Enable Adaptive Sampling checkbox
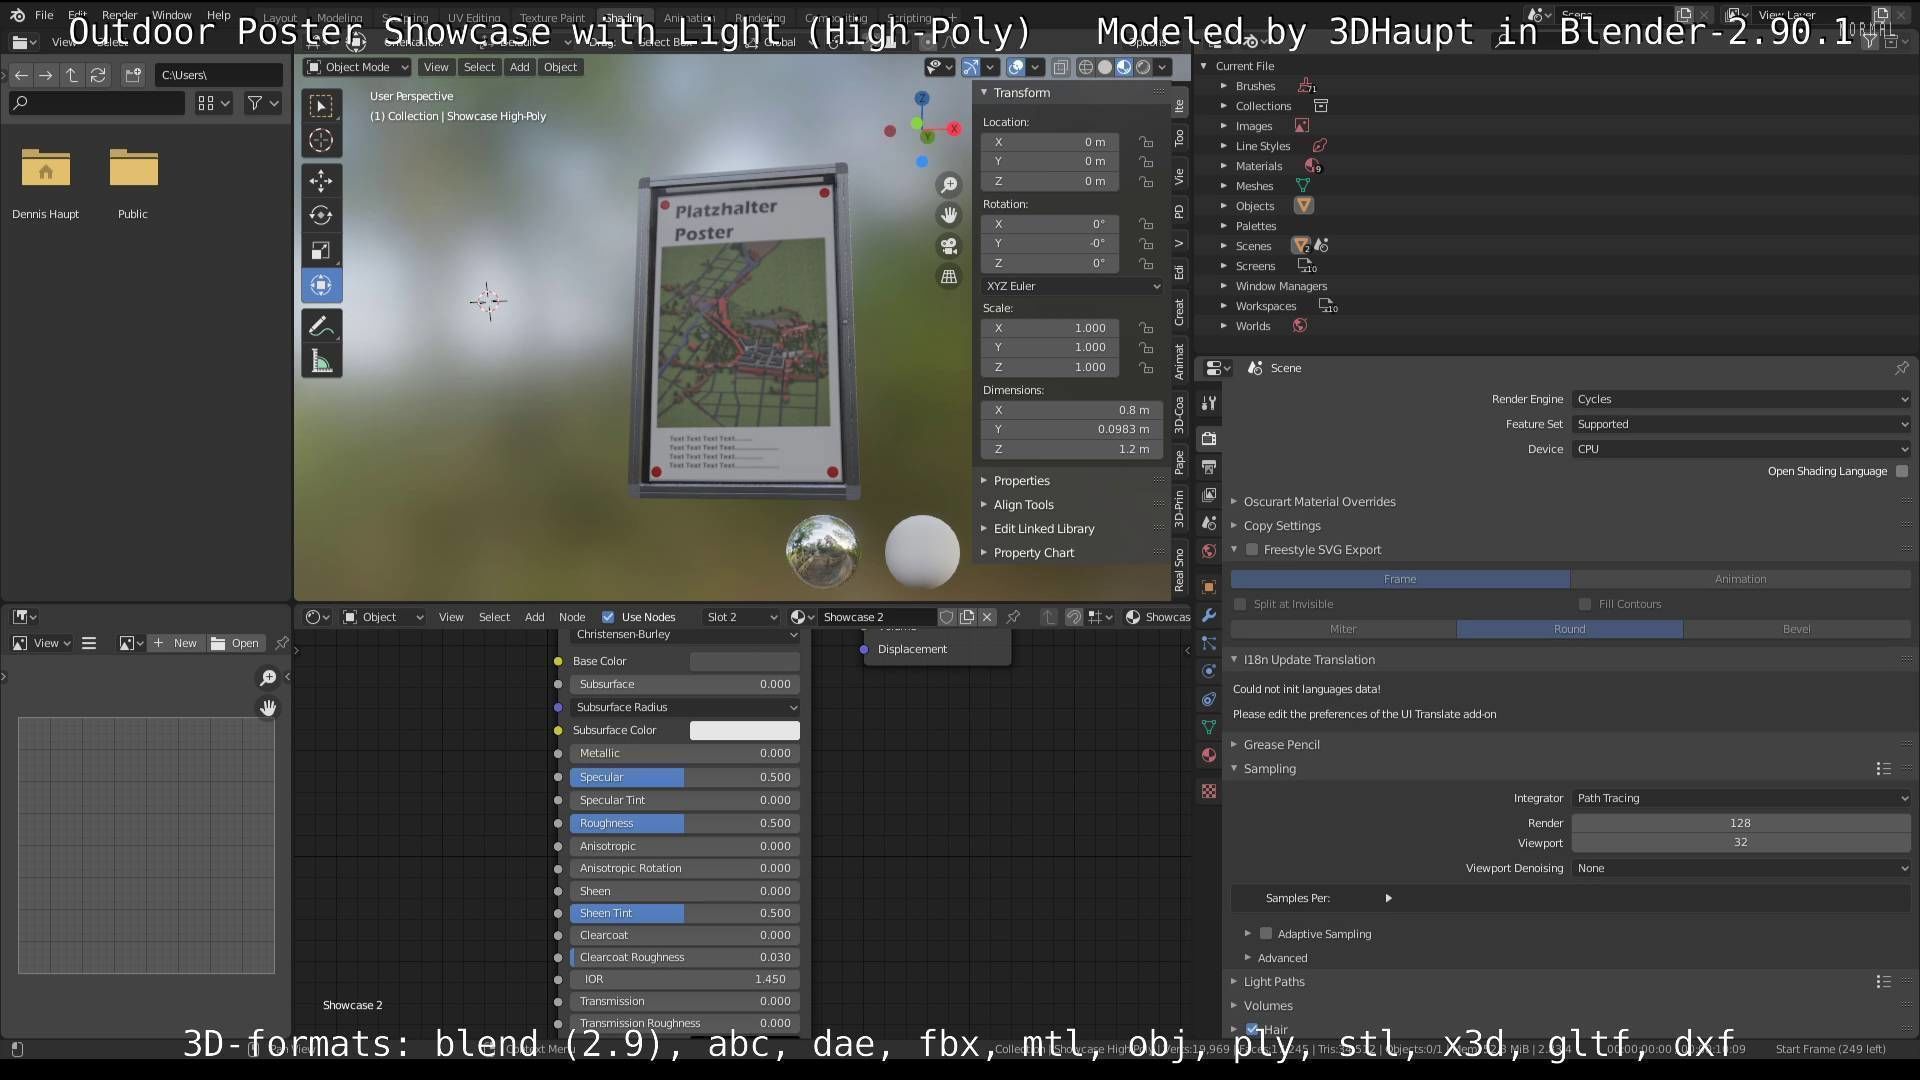Screen dimensions: 1920x1080 click(1266, 934)
